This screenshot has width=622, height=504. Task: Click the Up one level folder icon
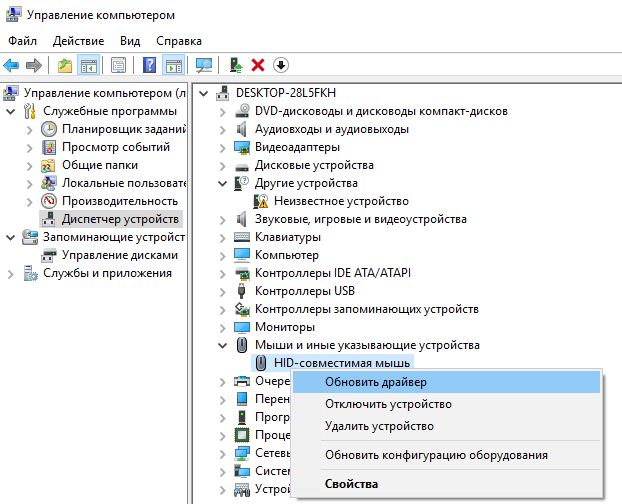point(65,65)
